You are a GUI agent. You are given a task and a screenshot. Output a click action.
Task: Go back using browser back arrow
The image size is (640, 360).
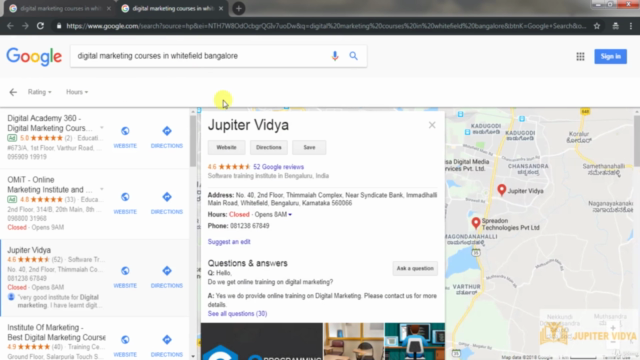[10, 26]
